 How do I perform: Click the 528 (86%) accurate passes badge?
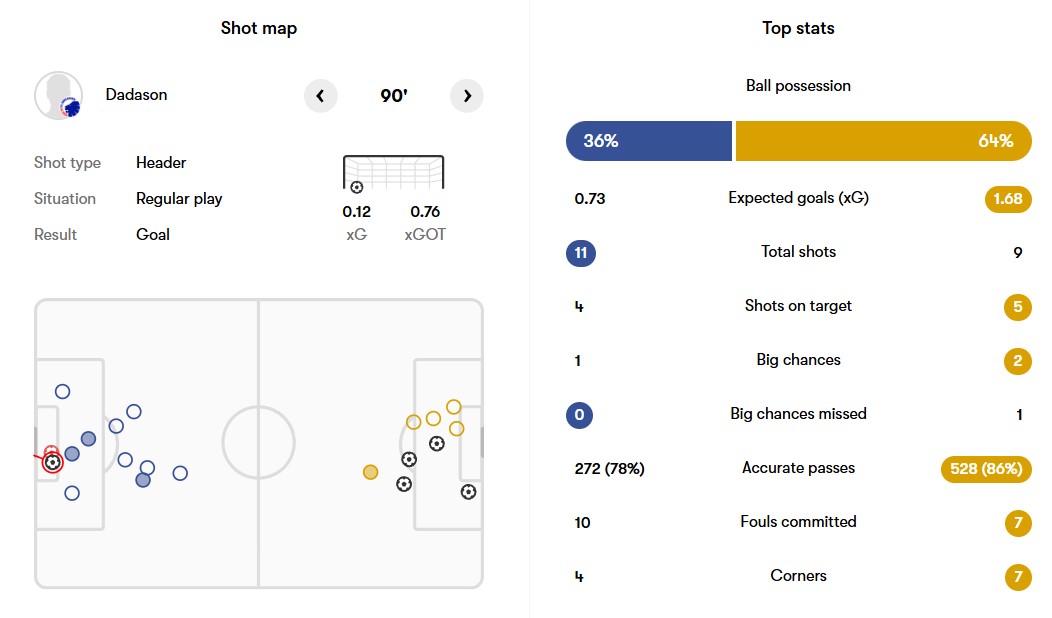(986, 468)
